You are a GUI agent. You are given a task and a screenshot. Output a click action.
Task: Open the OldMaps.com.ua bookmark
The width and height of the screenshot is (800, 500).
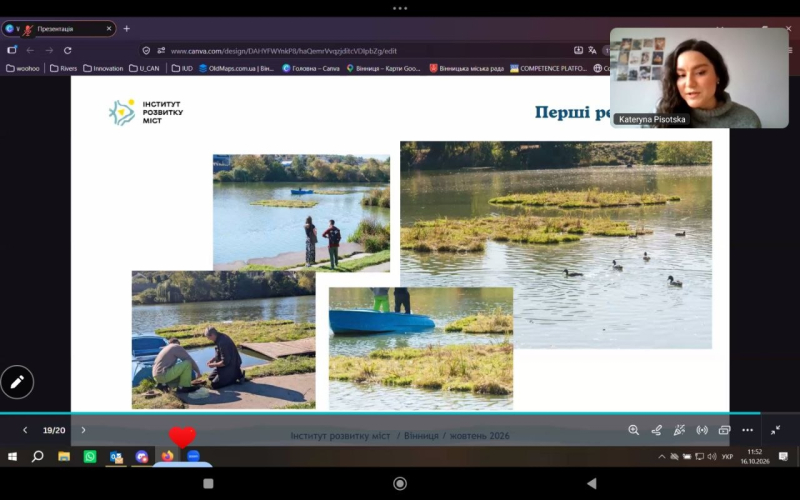[x=236, y=68]
